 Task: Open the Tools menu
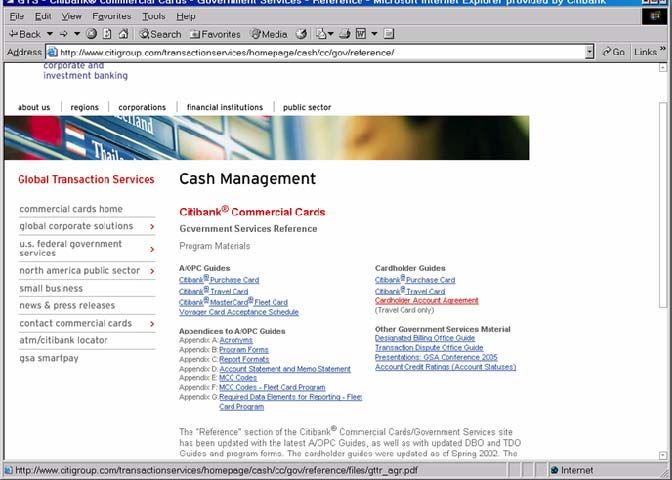[x=153, y=17]
